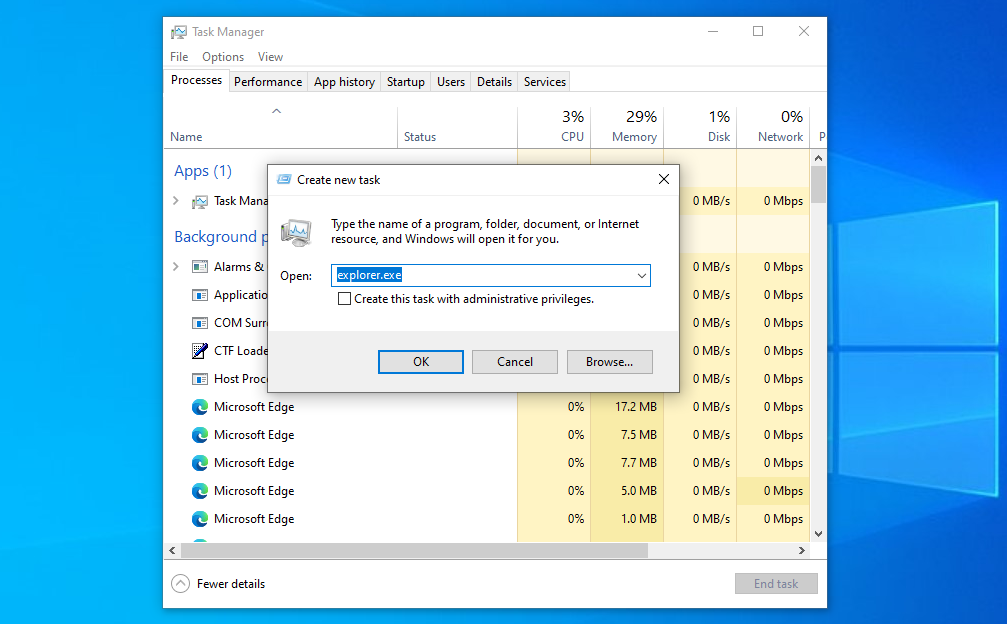The width and height of the screenshot is (1007, 624).
Task: Enable administrative privileges for the new task
Action: (344, 297)
